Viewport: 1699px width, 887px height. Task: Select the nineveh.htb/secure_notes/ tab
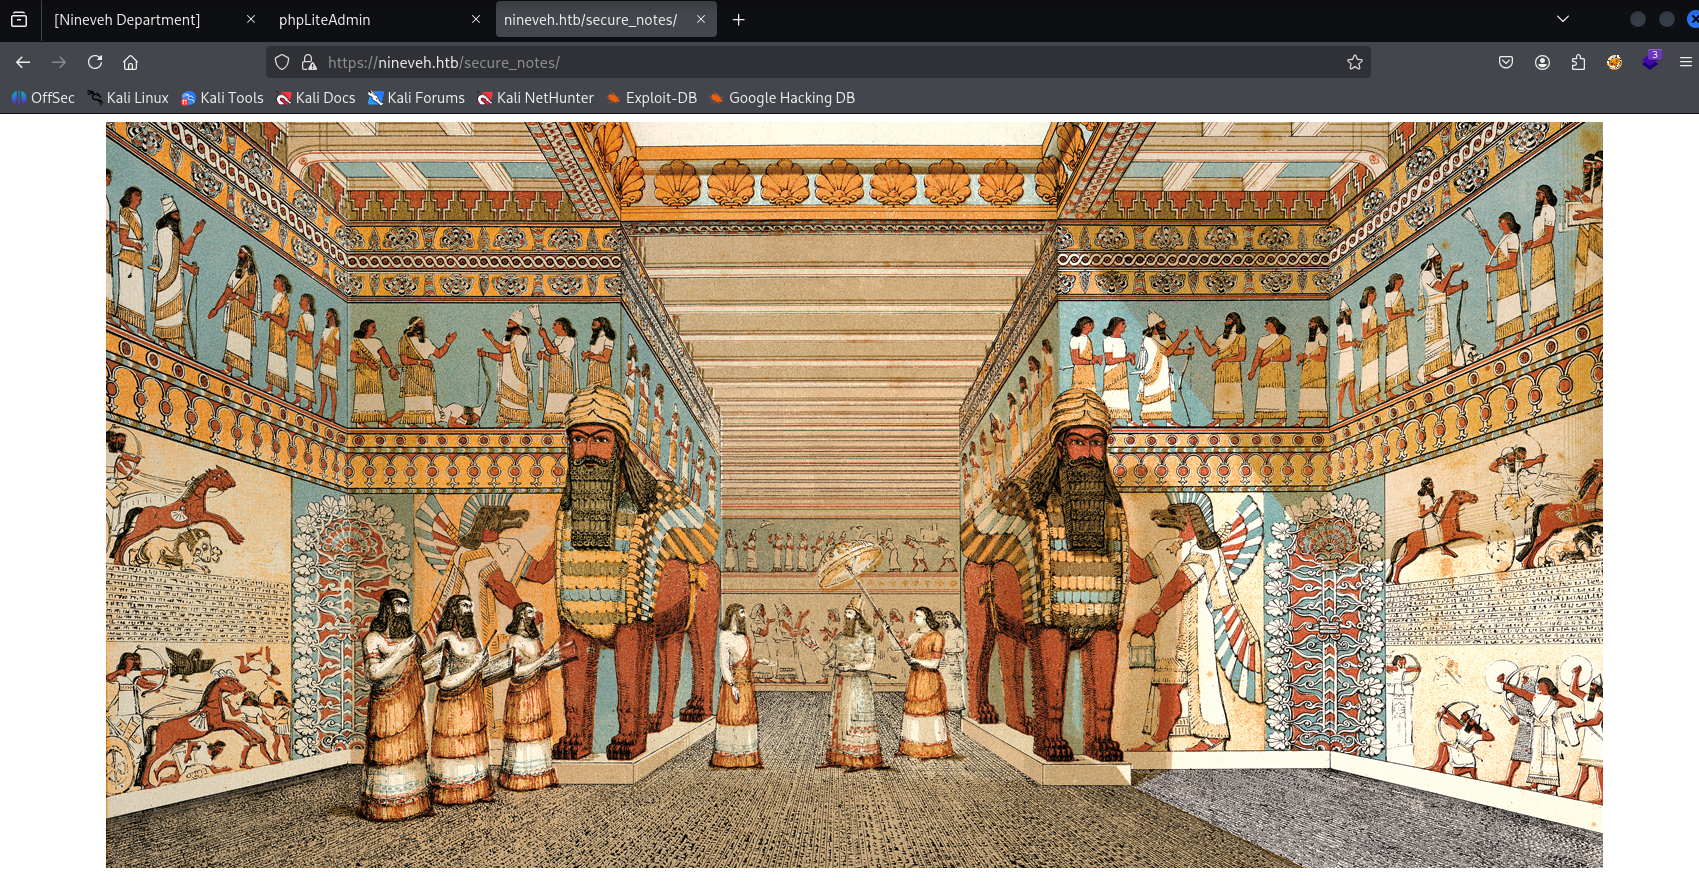point(605,19)
